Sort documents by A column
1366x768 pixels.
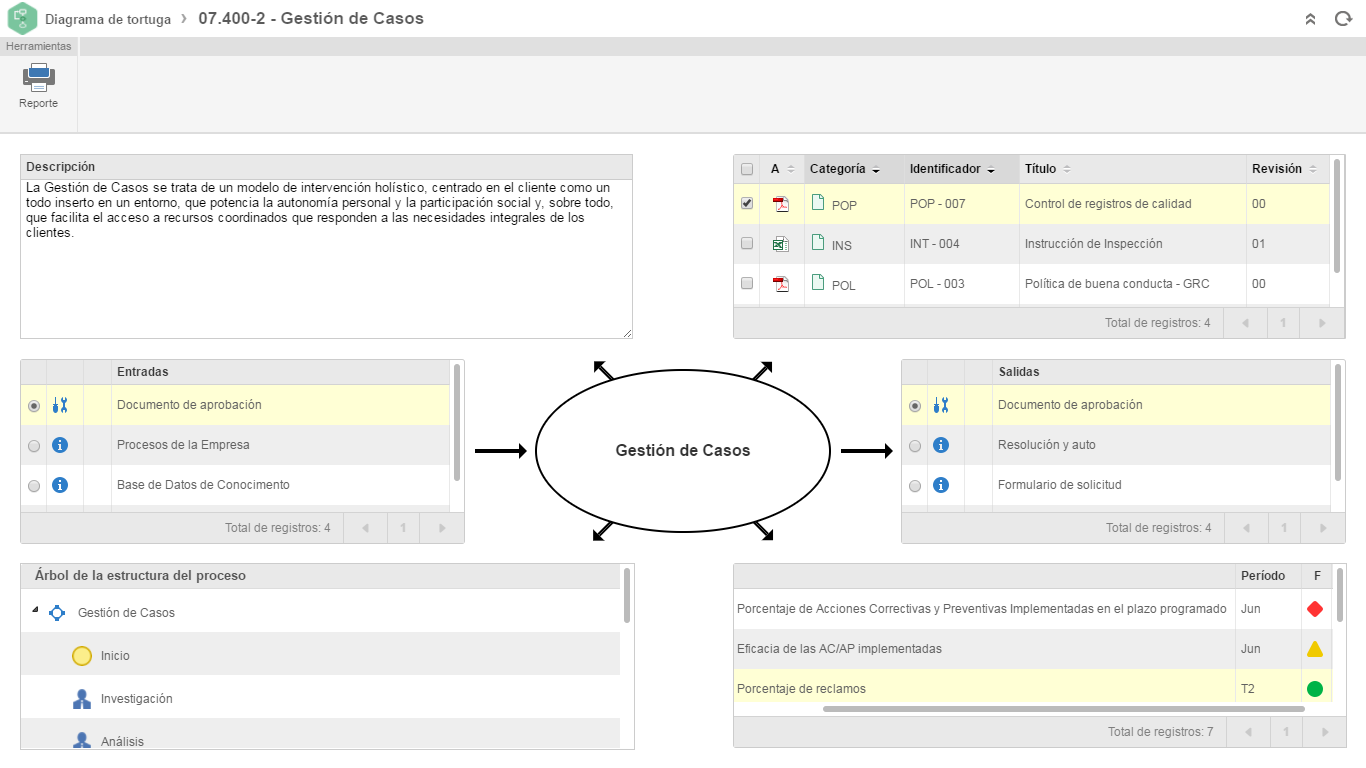pyautogui.click(x=783, y=169)
